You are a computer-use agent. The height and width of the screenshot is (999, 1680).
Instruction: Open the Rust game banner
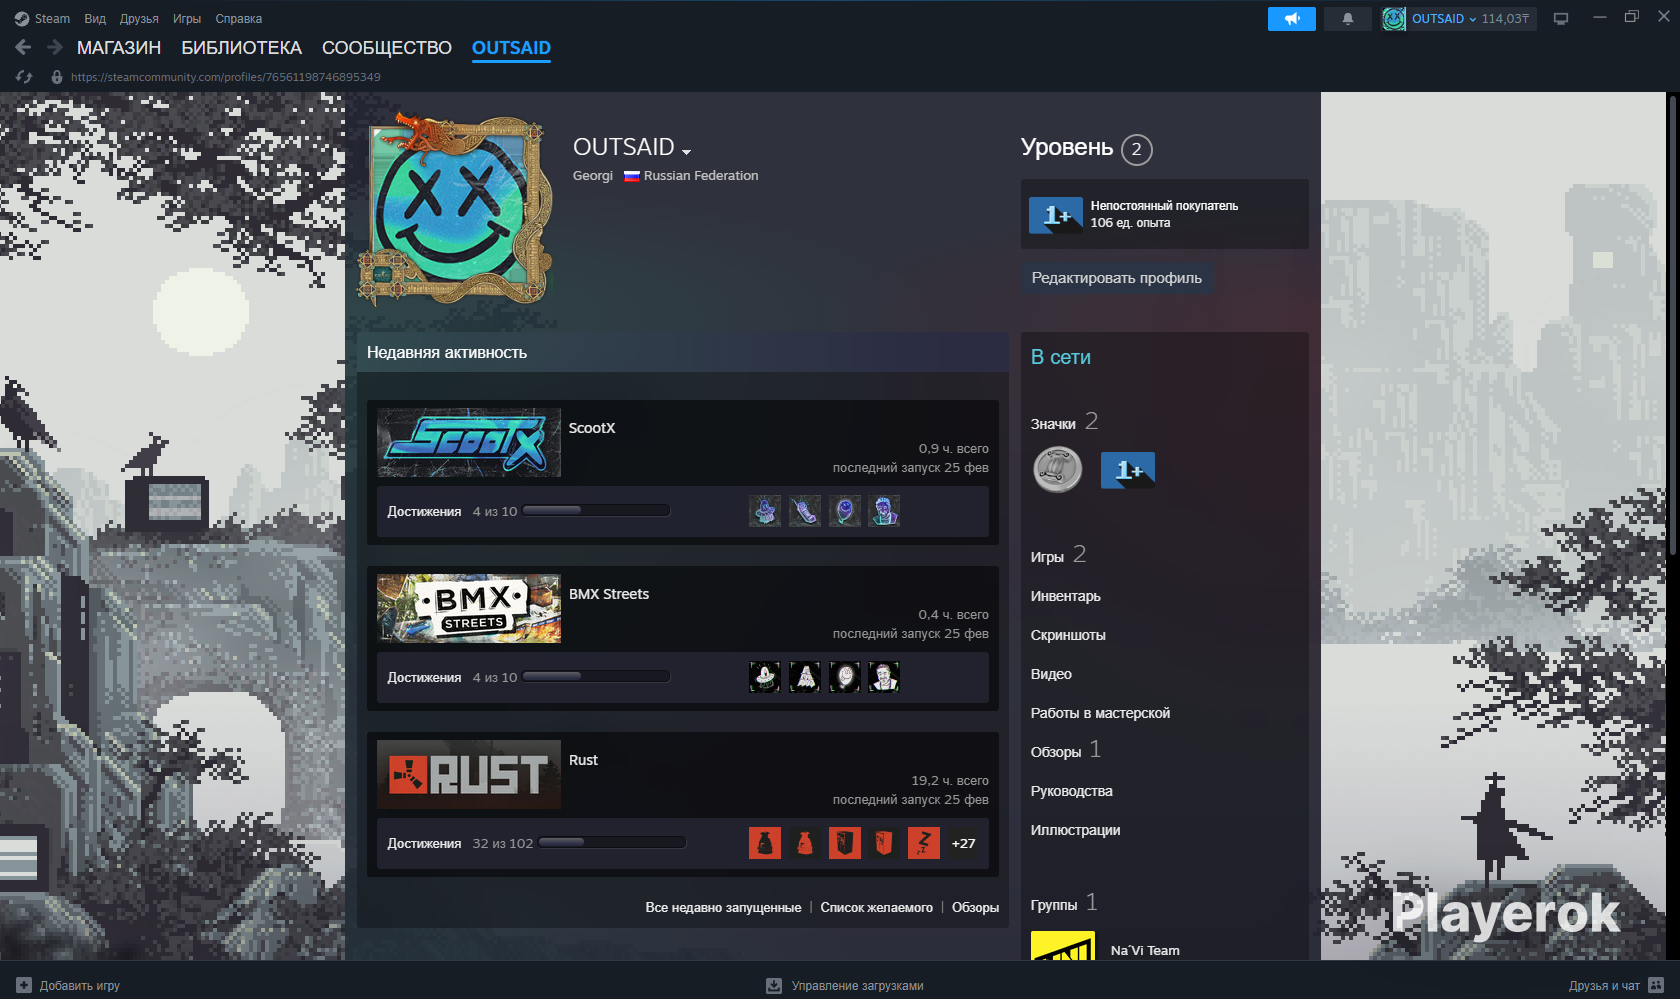click(x=469, y=774)
